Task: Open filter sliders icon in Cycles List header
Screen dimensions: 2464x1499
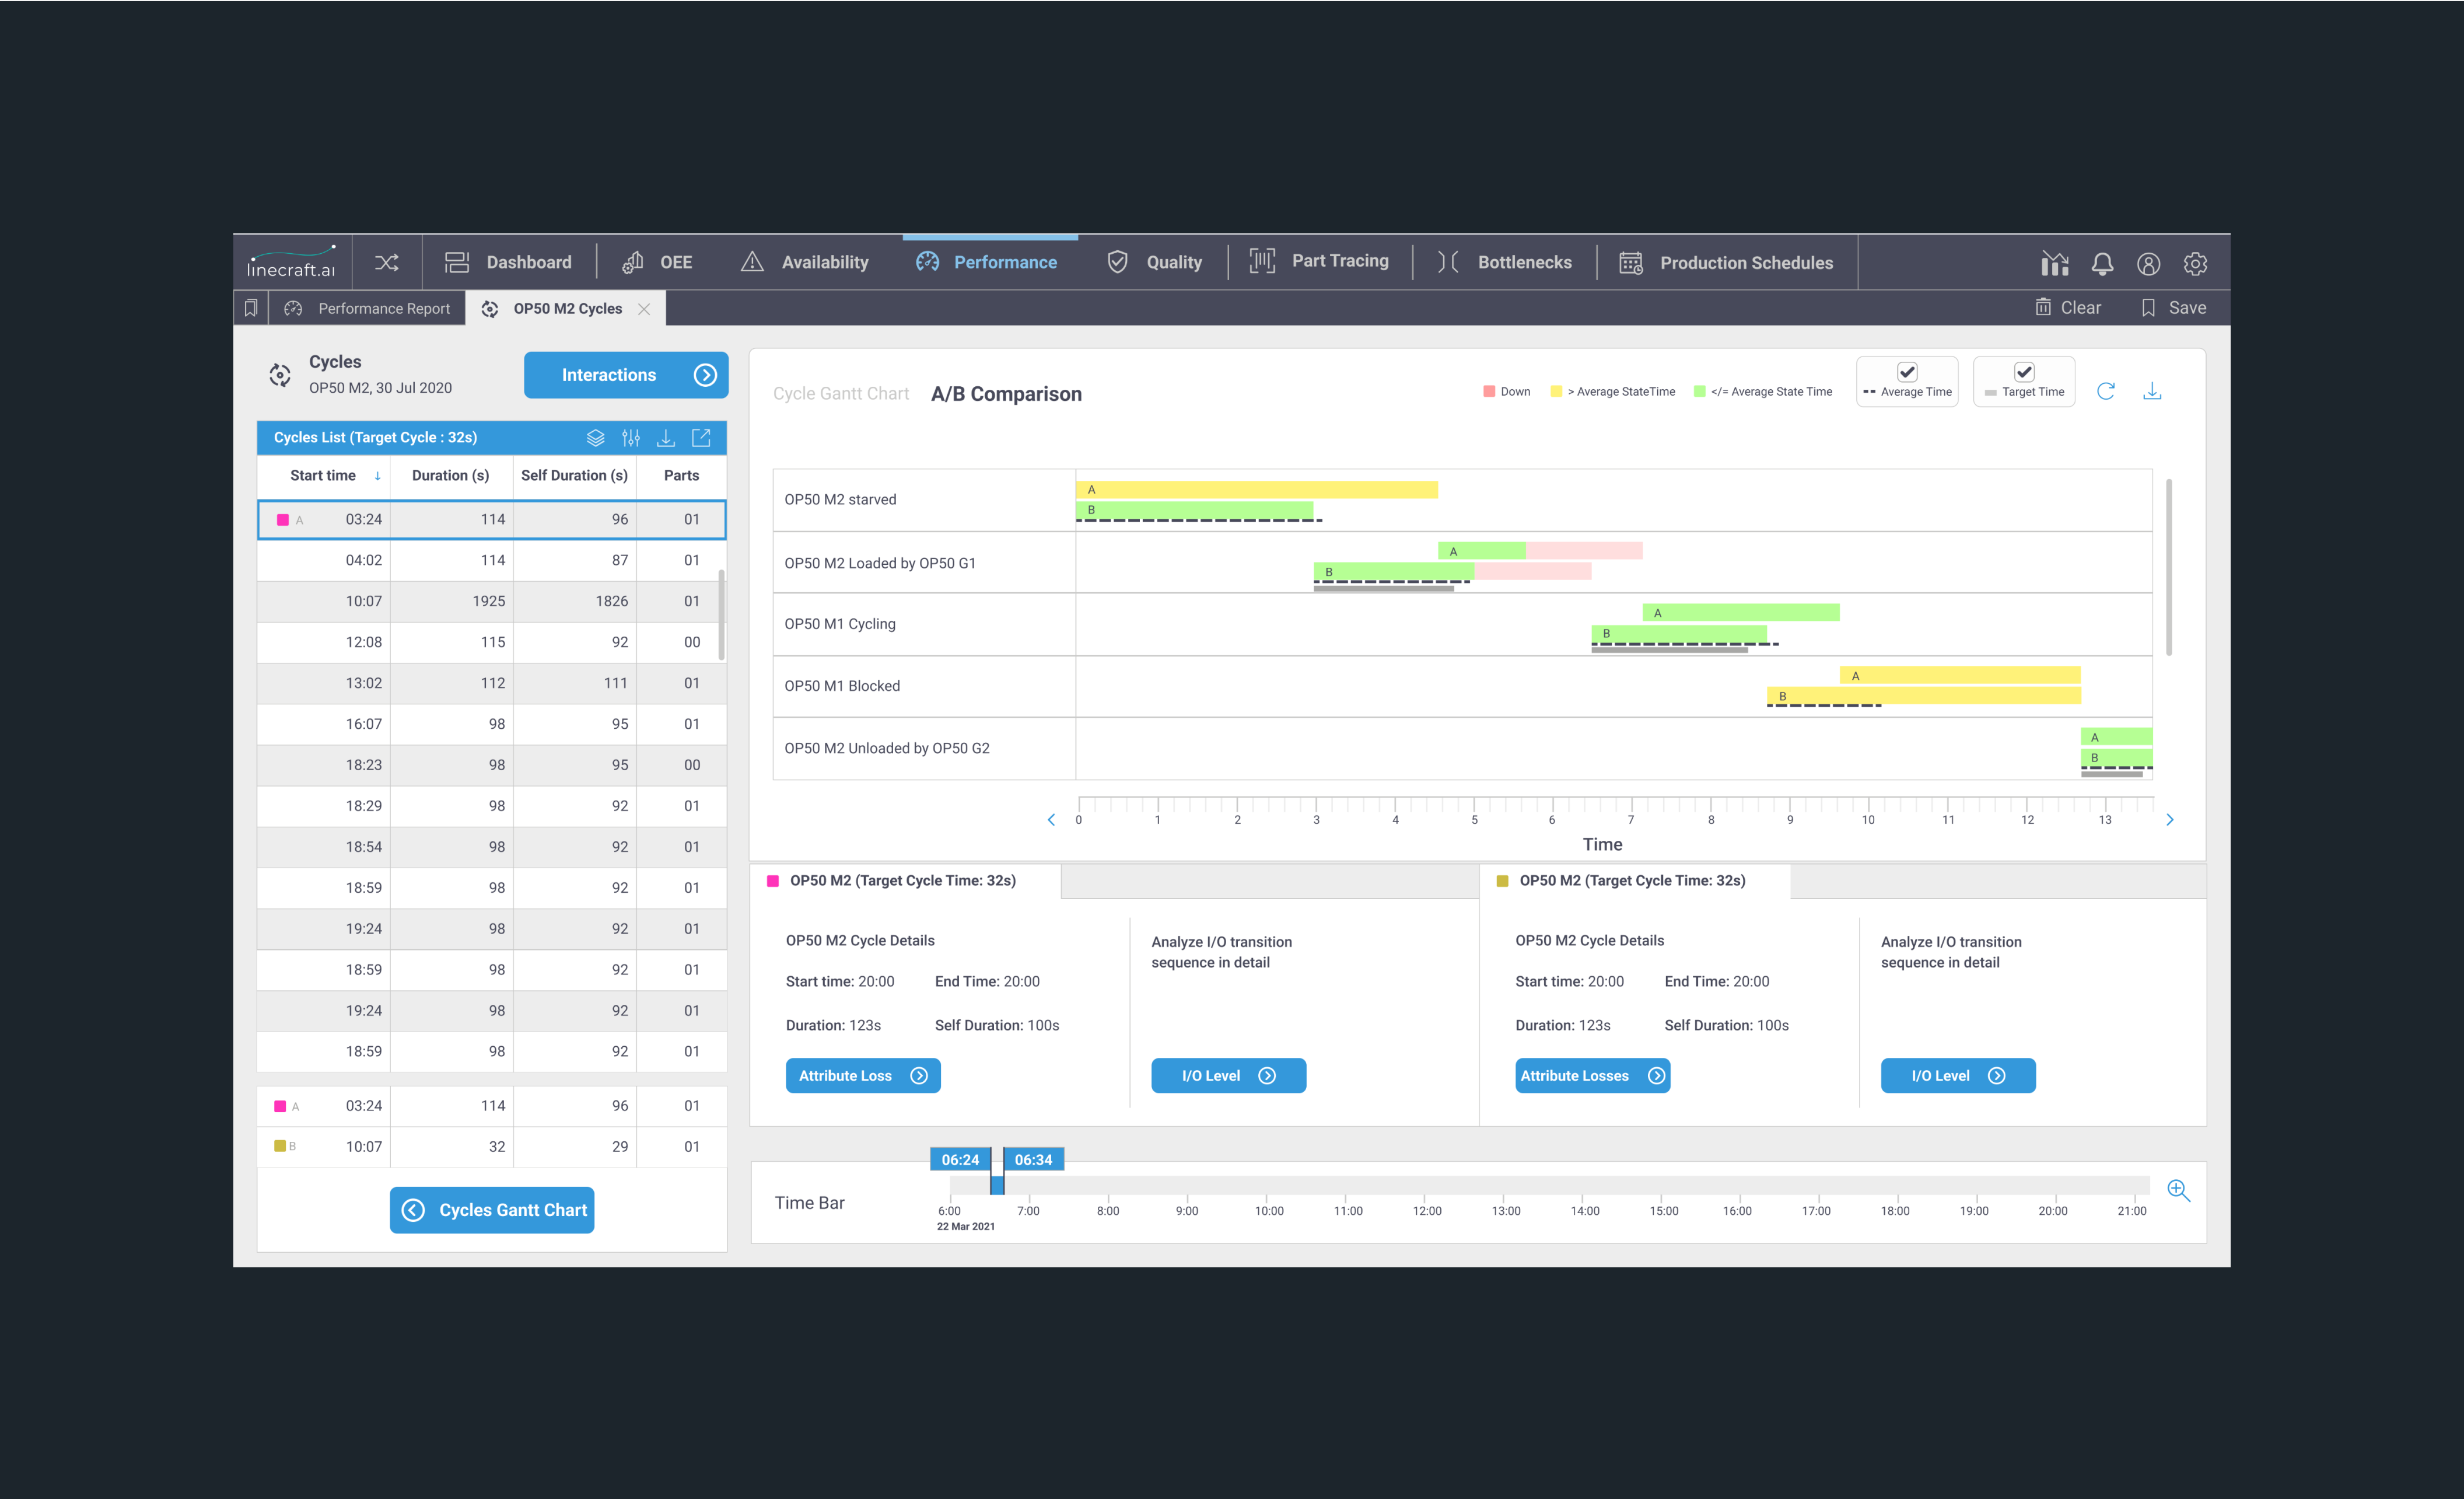Action: pyautogui.click(x=631, y=438)
